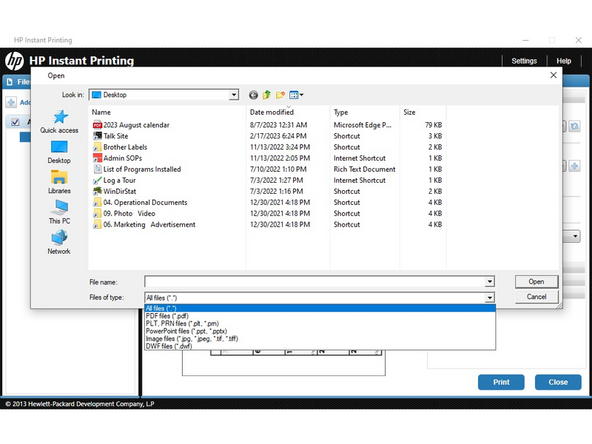
Task: Select the WinDirStat shortcut
Action: pyautogui.click(x=114, y=191)
